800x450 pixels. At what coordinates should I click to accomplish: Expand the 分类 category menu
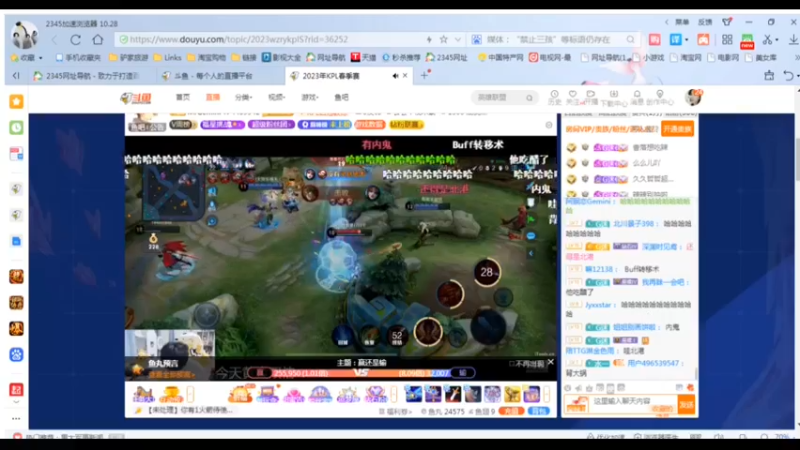pos(243,97)
